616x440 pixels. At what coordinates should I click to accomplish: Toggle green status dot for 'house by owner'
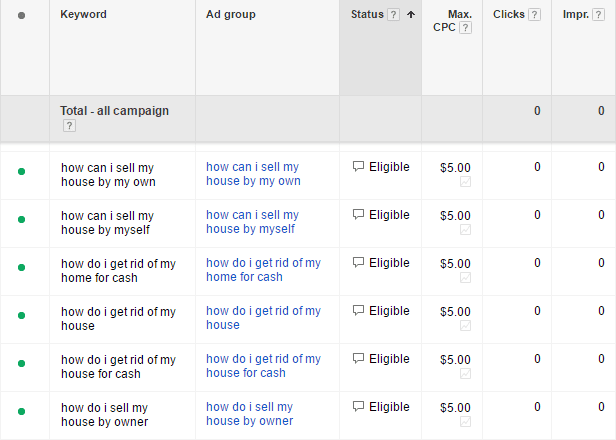tap(22, 411)
